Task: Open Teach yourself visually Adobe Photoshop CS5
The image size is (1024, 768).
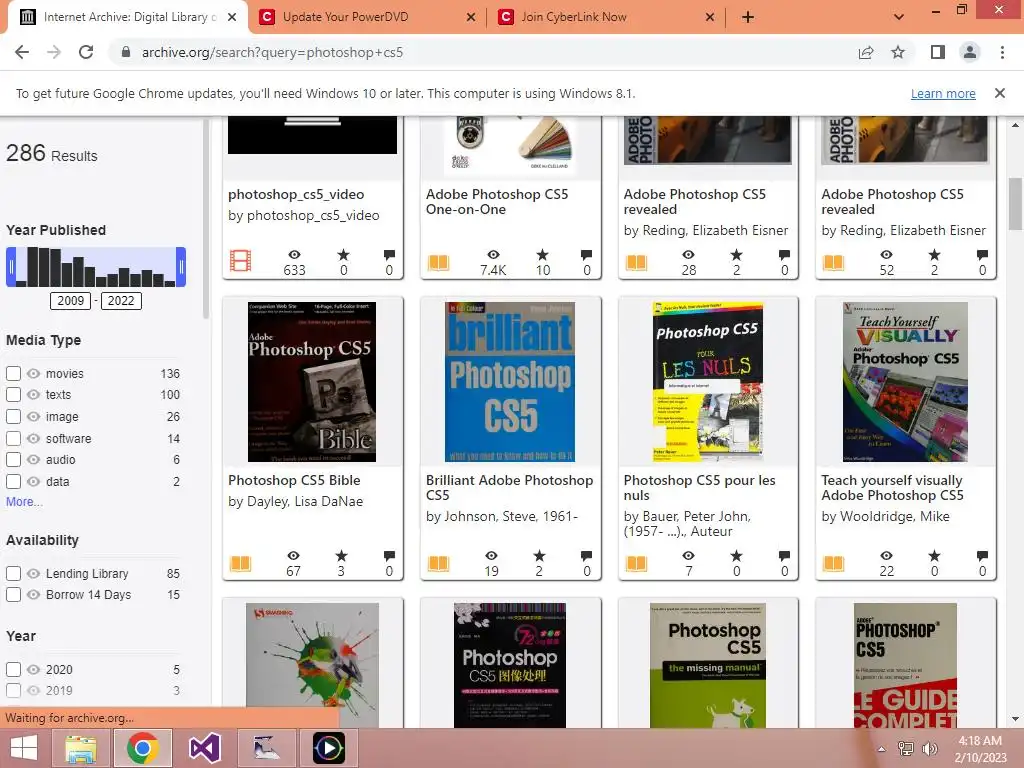Action: 892,487
